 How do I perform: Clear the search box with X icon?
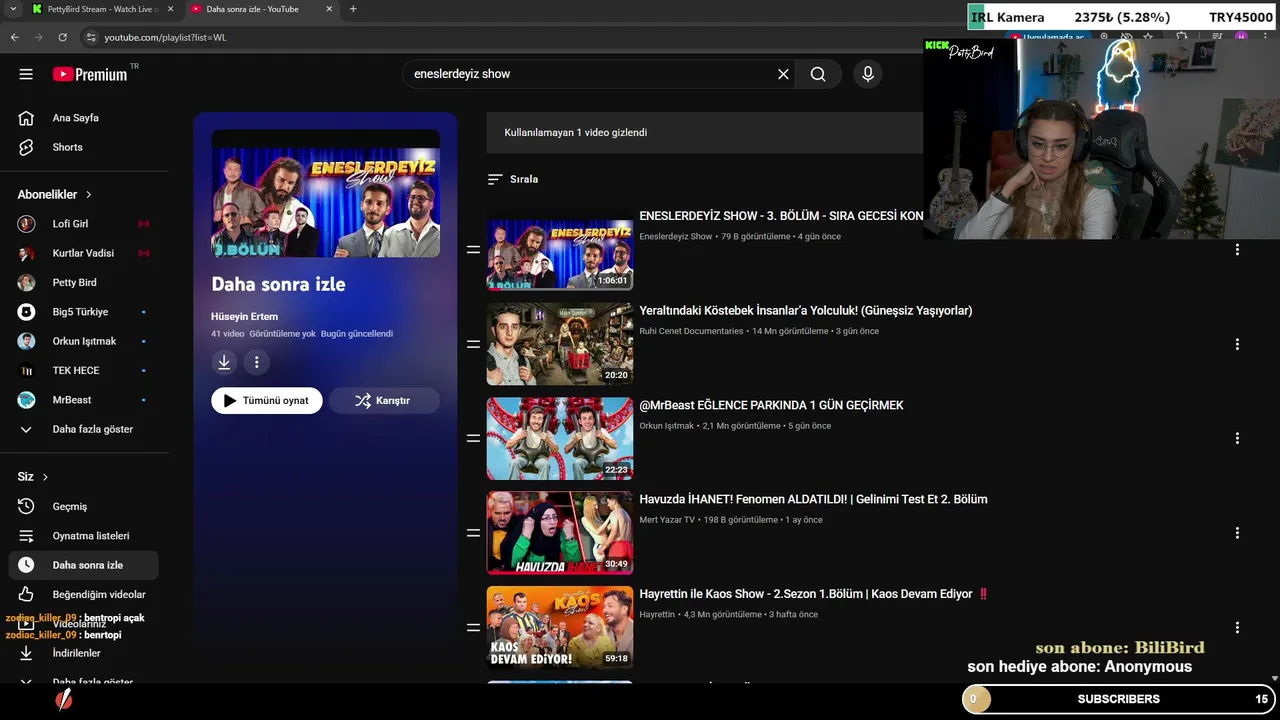(783, 74)
